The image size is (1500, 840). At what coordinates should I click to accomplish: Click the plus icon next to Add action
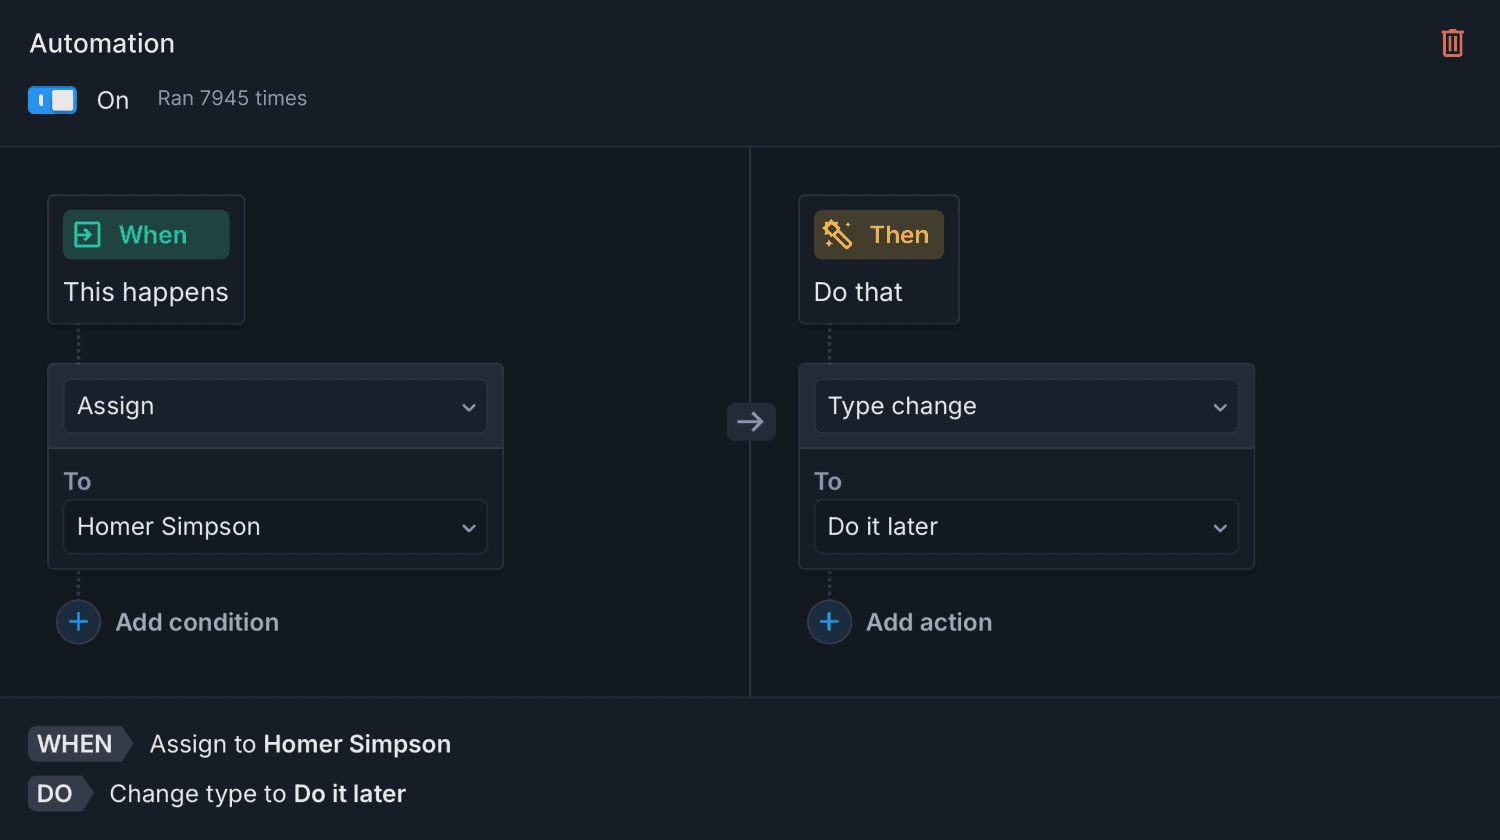point(829,622)
